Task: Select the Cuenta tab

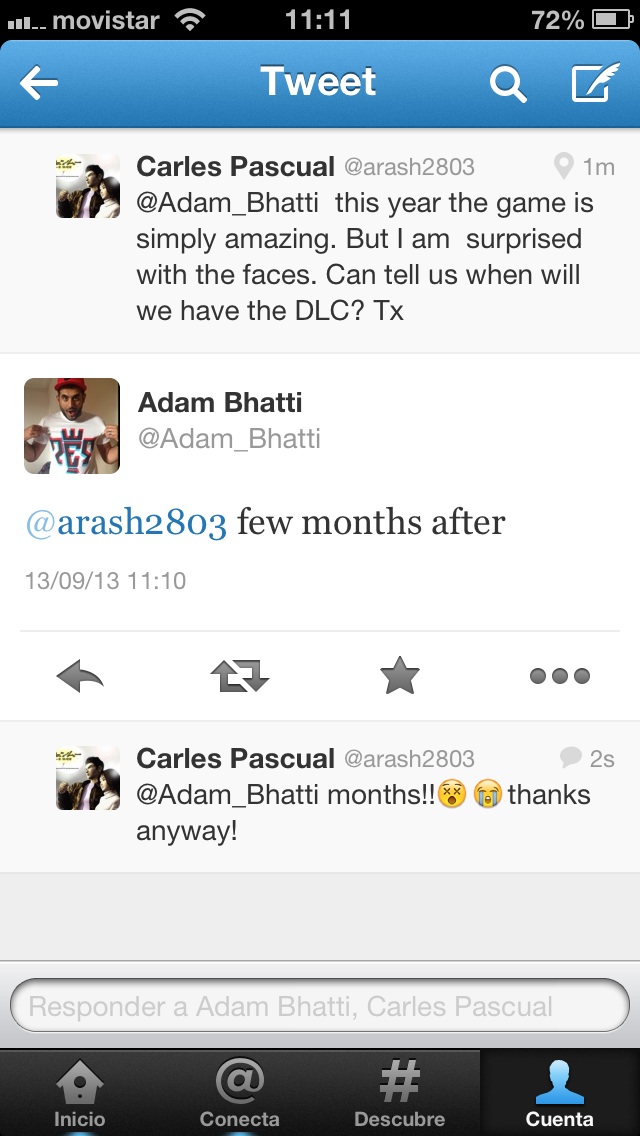Action: point(560,1093)
